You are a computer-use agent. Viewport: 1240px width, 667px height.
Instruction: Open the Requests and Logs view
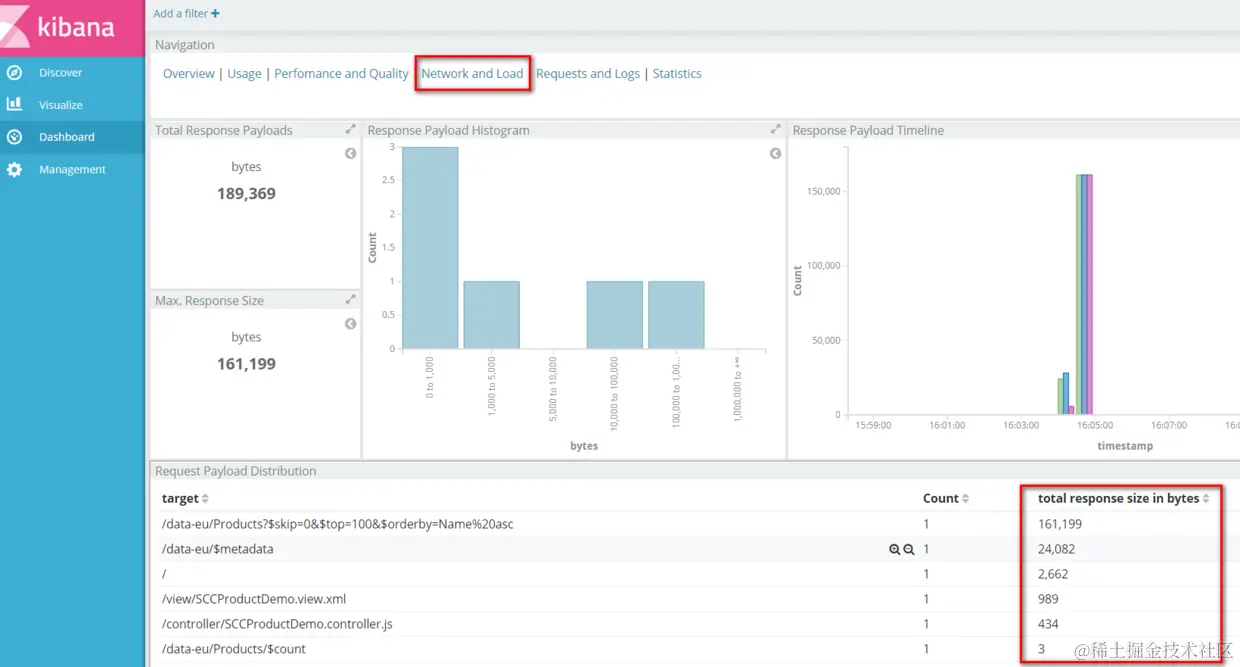click(x=588, y=73)
